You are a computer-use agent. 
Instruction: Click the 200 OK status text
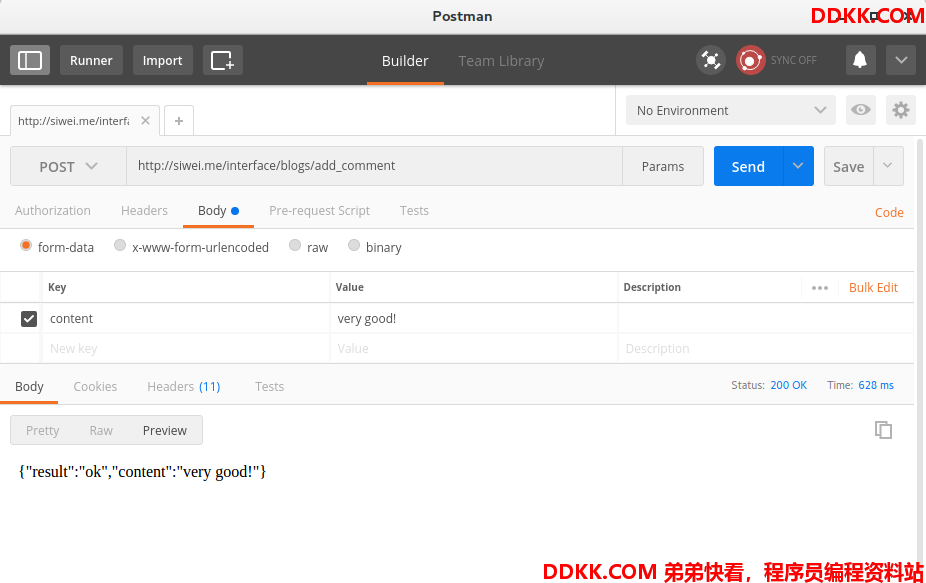(788, 385)
